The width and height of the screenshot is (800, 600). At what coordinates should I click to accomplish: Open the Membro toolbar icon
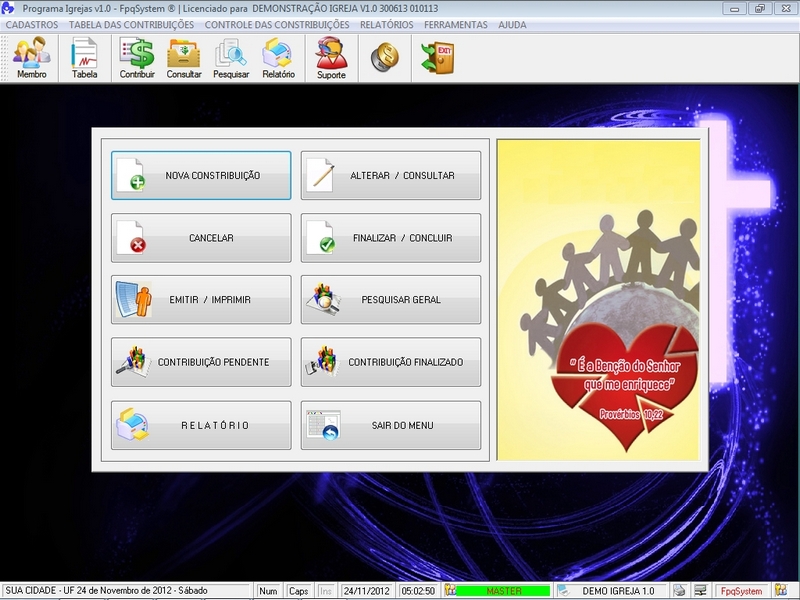[x=32, y=58]
